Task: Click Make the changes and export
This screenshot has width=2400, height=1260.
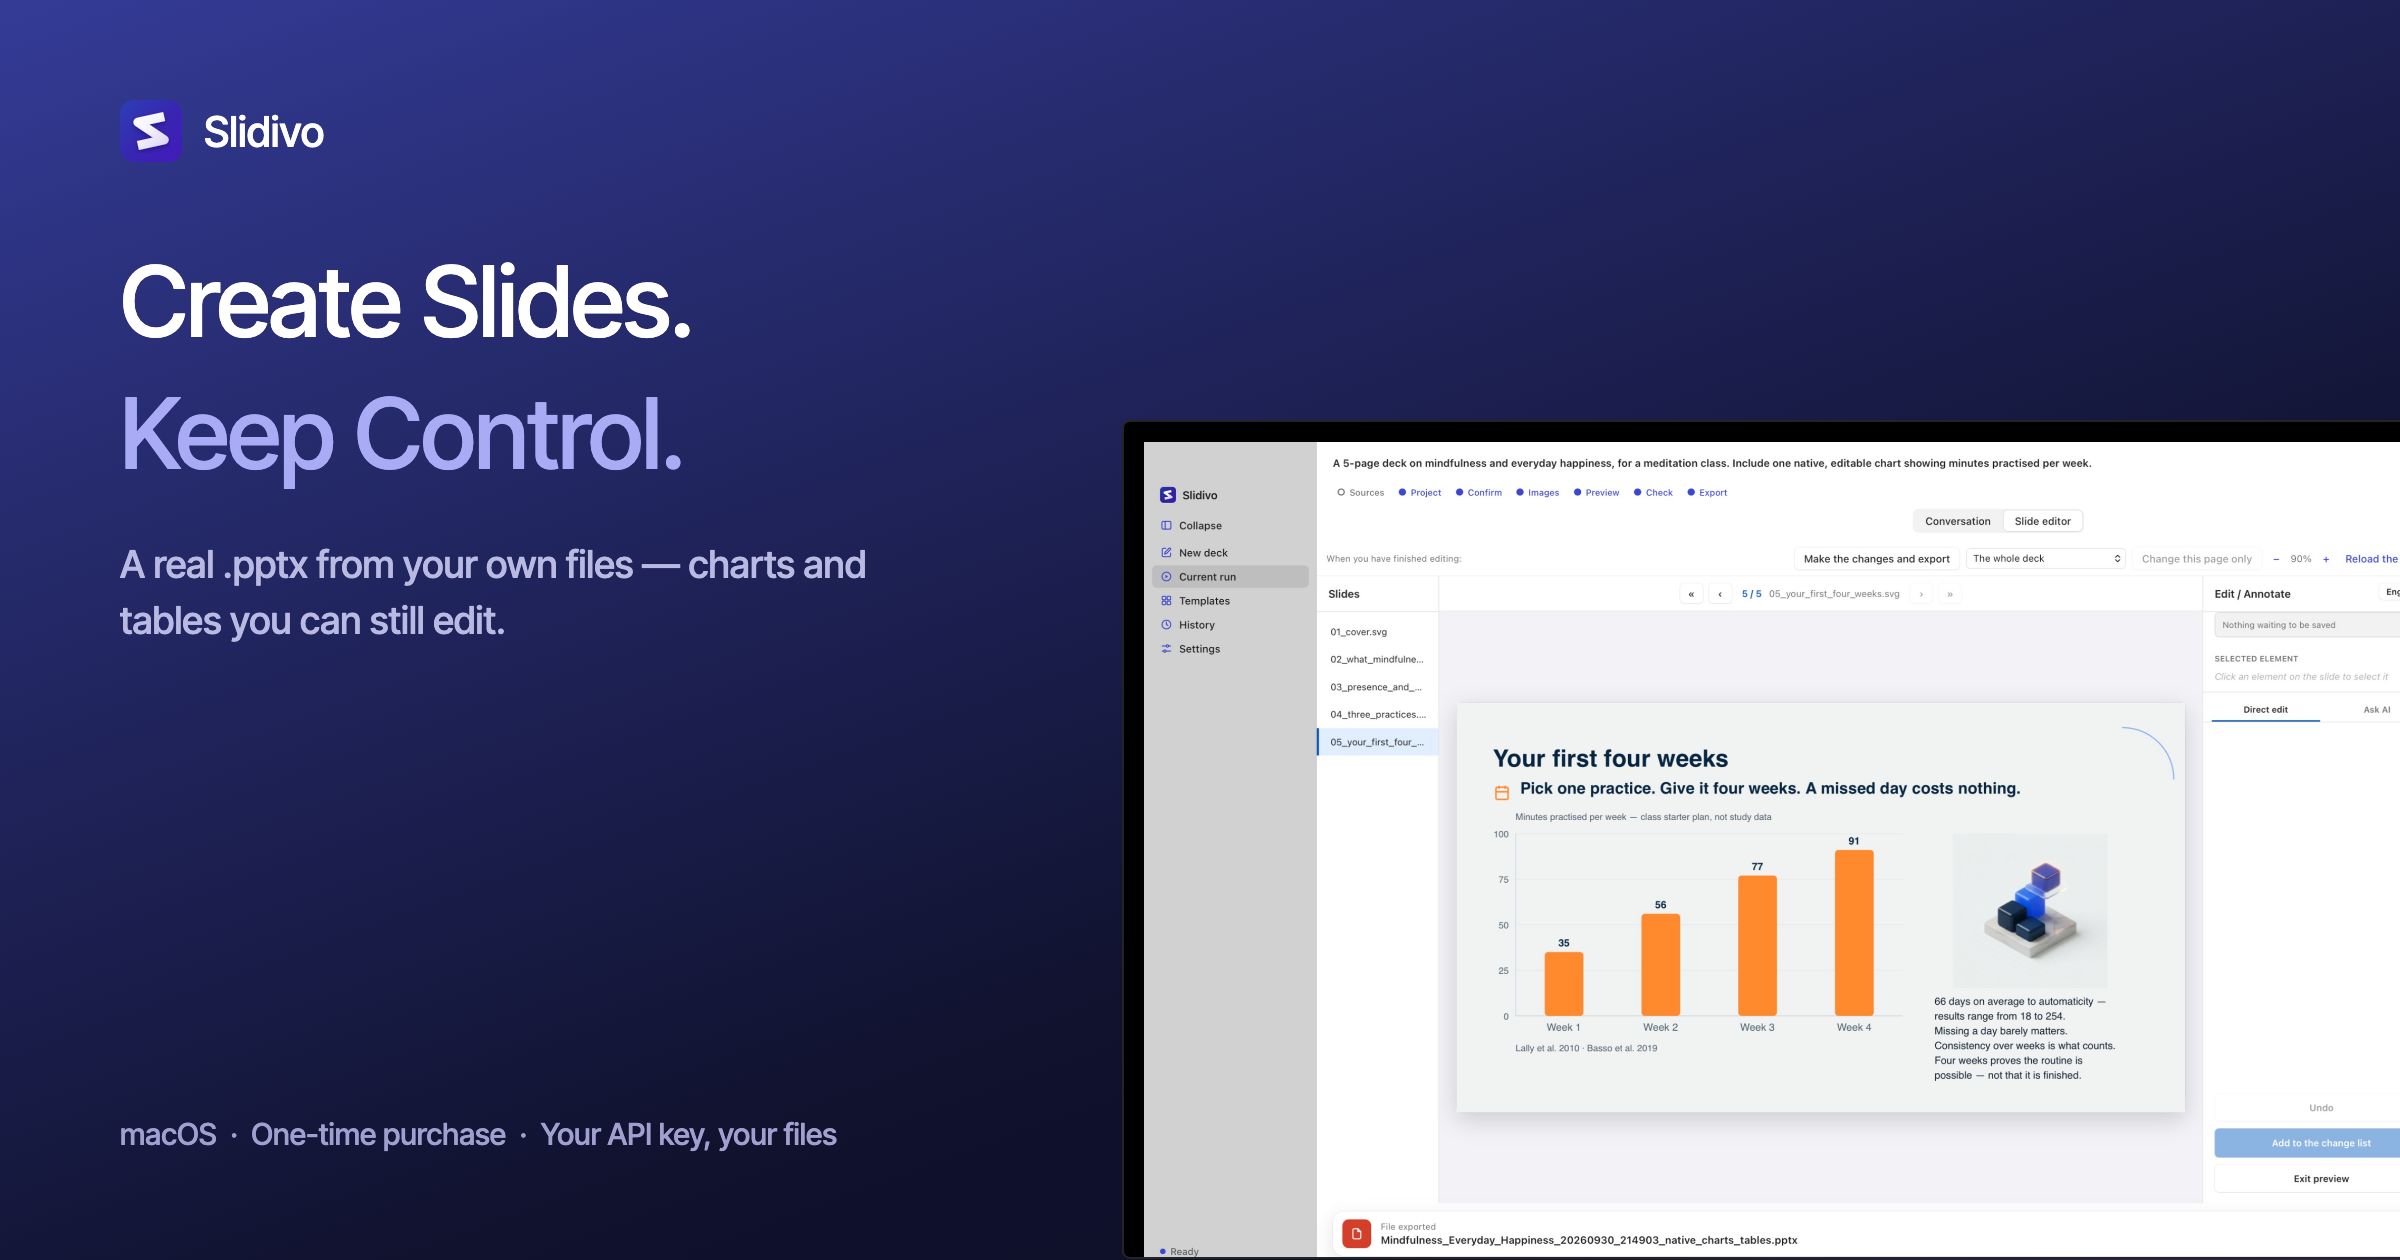Action: pos(1876,559)
